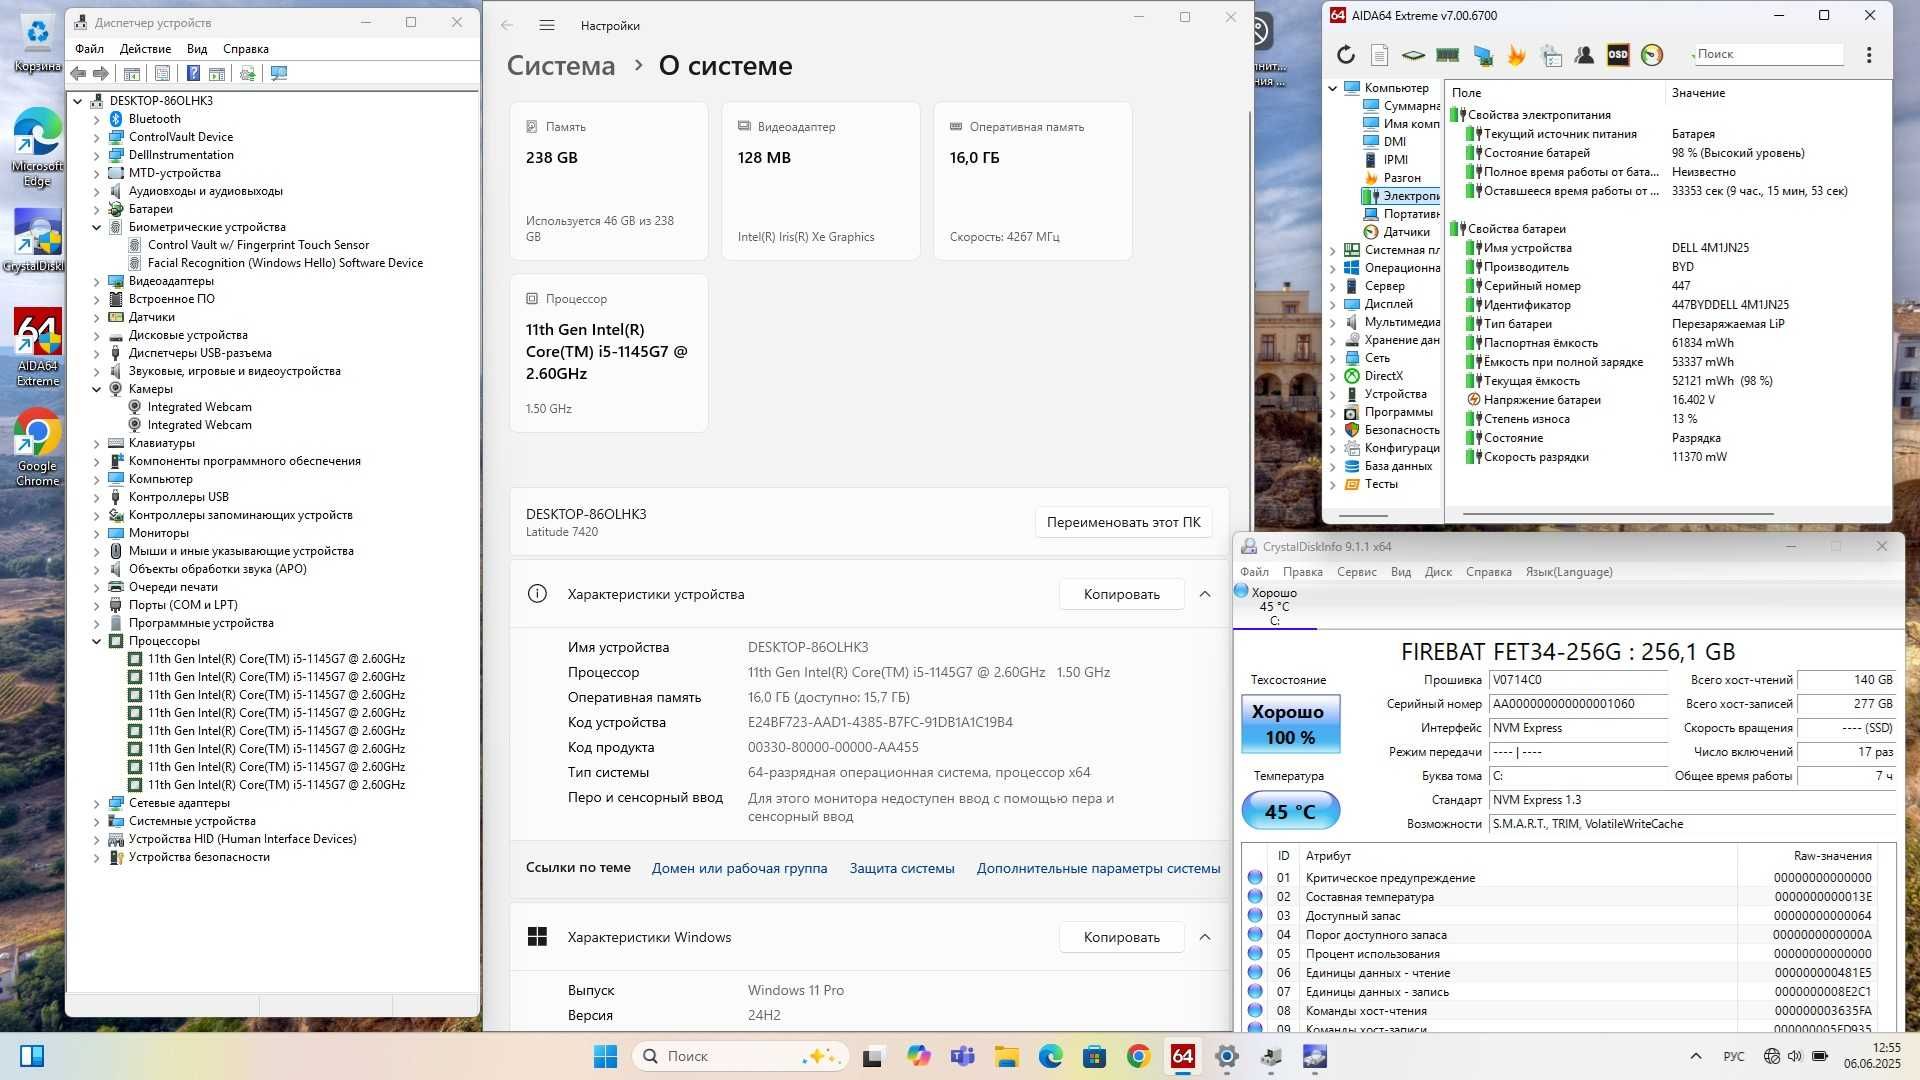Click the back arrow in Device Manager toolbar

(79, 73)
